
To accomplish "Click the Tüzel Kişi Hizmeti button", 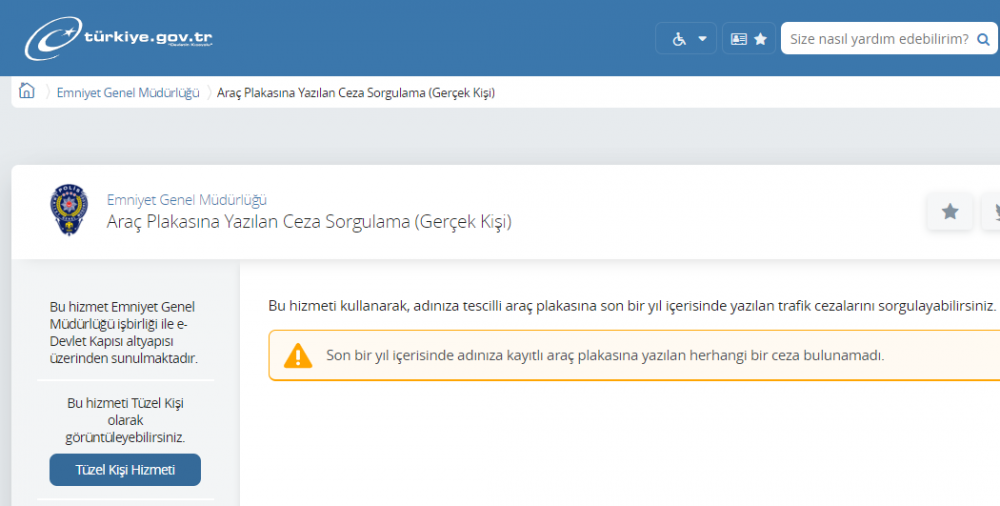I will [x=125, y=470].
